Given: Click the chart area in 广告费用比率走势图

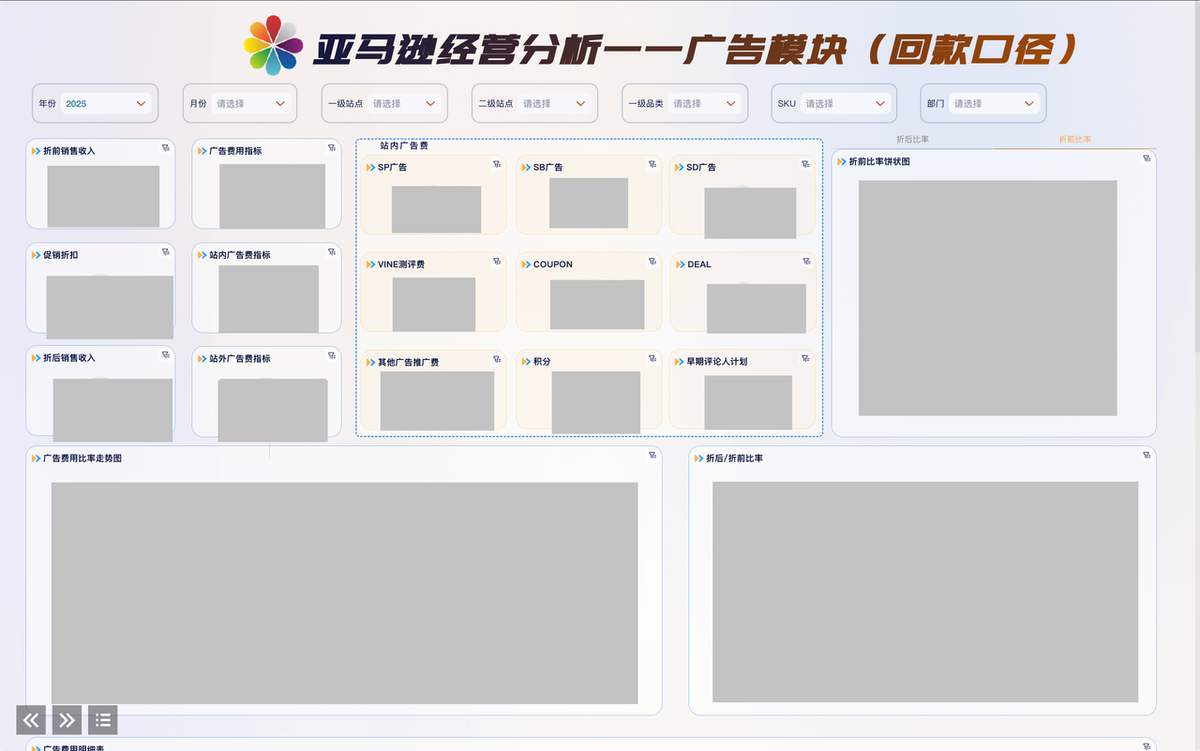Looking at the screenshot, I should click(344, 593).
